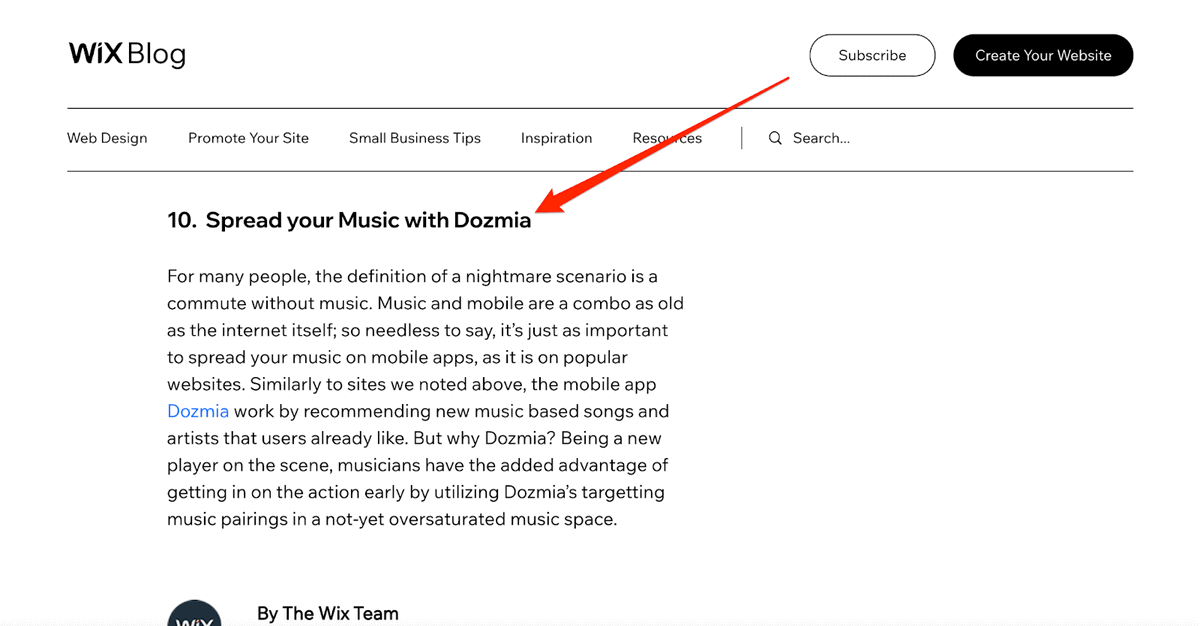Open the Resources menu item

(x=667, y=138)
